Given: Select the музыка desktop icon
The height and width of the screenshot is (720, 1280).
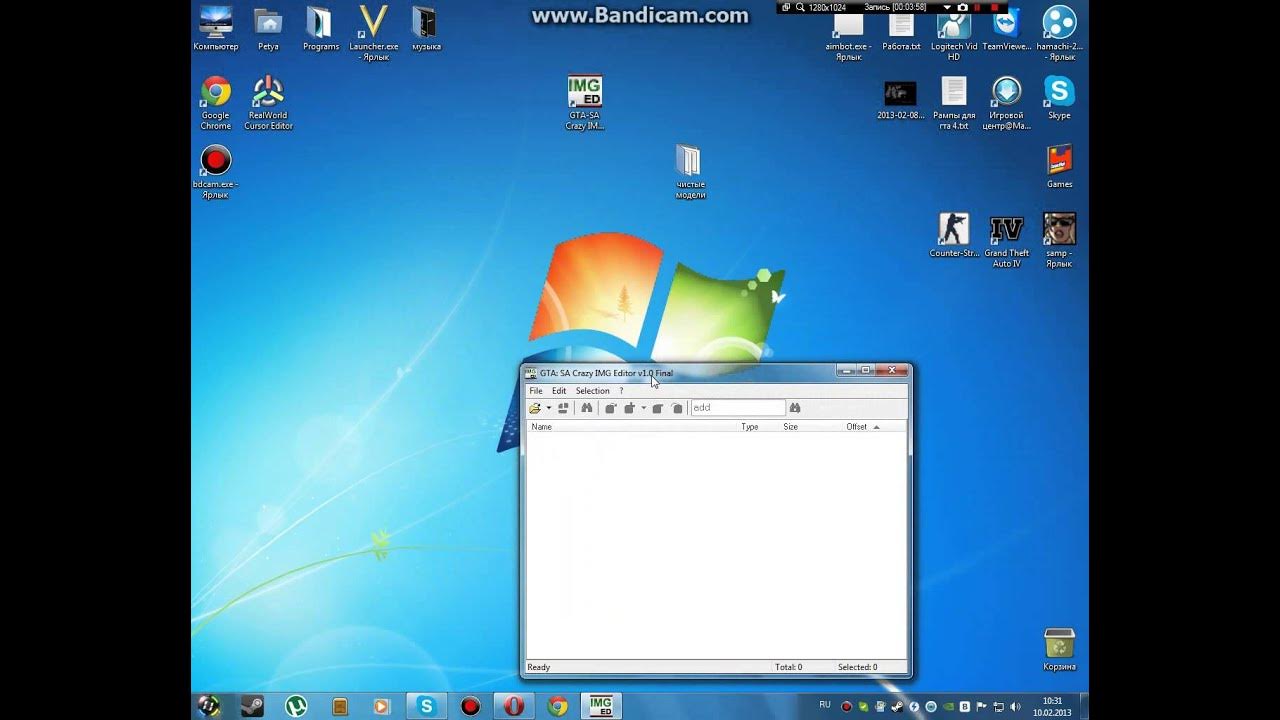Looking at the screenshot, I should point(426,29).
